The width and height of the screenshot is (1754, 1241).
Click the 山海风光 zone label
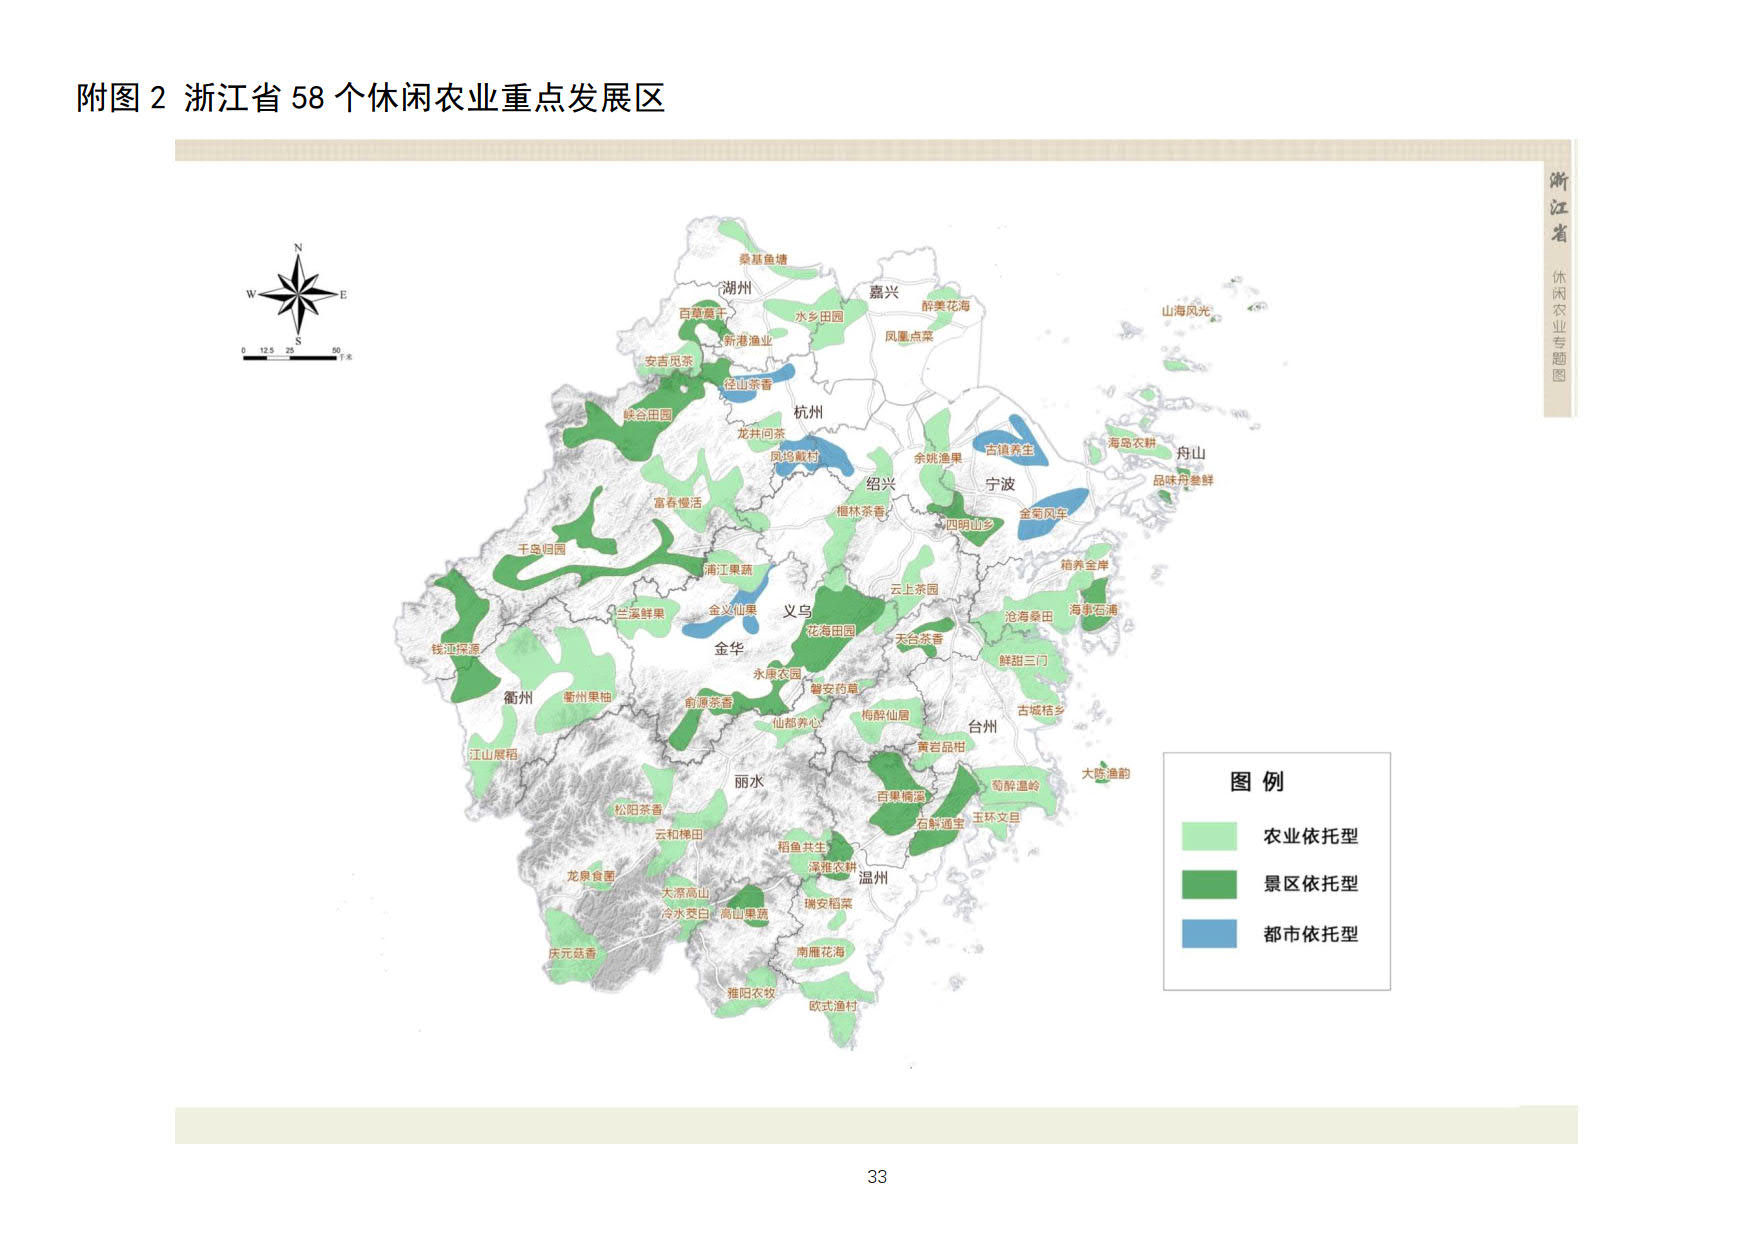pos(1185,311)
